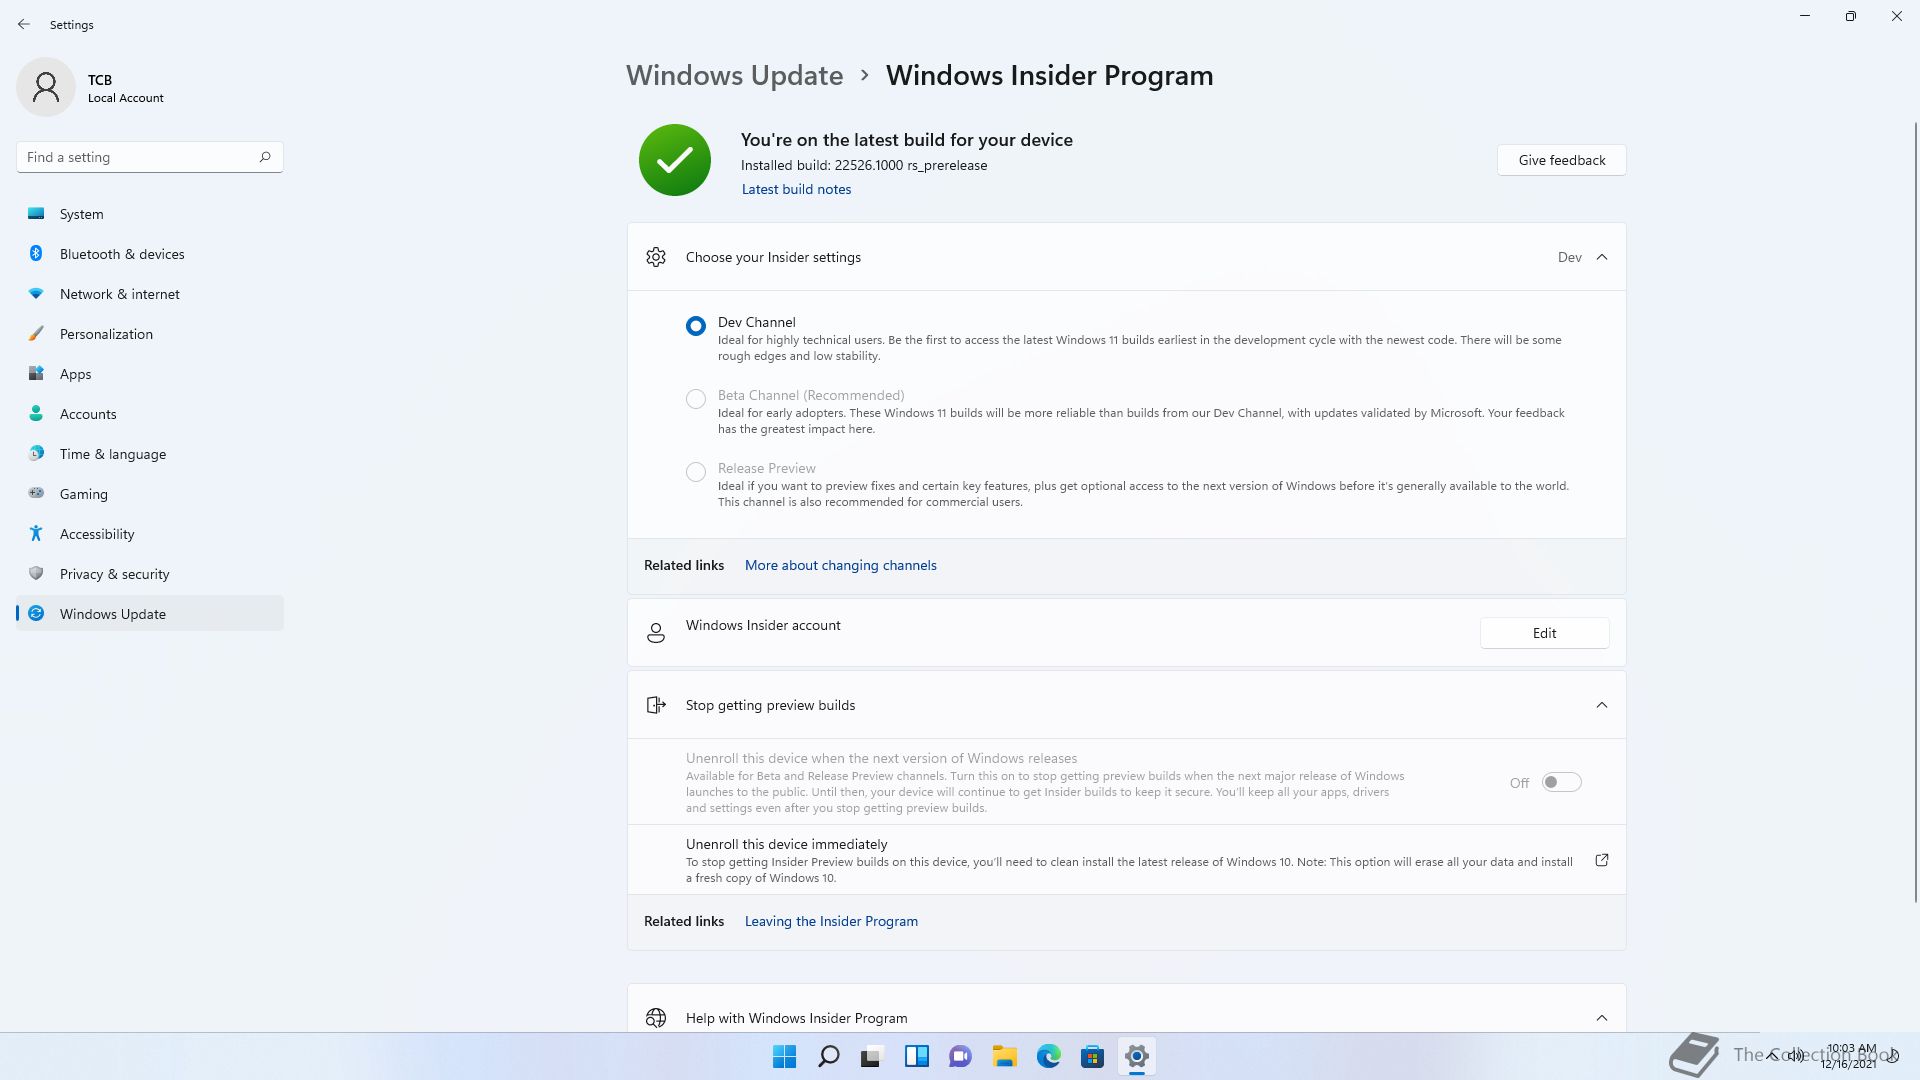Viewport: 1920px width, 1080px height.
Task: Open the Gaming settings category
Action: point(150,494)
